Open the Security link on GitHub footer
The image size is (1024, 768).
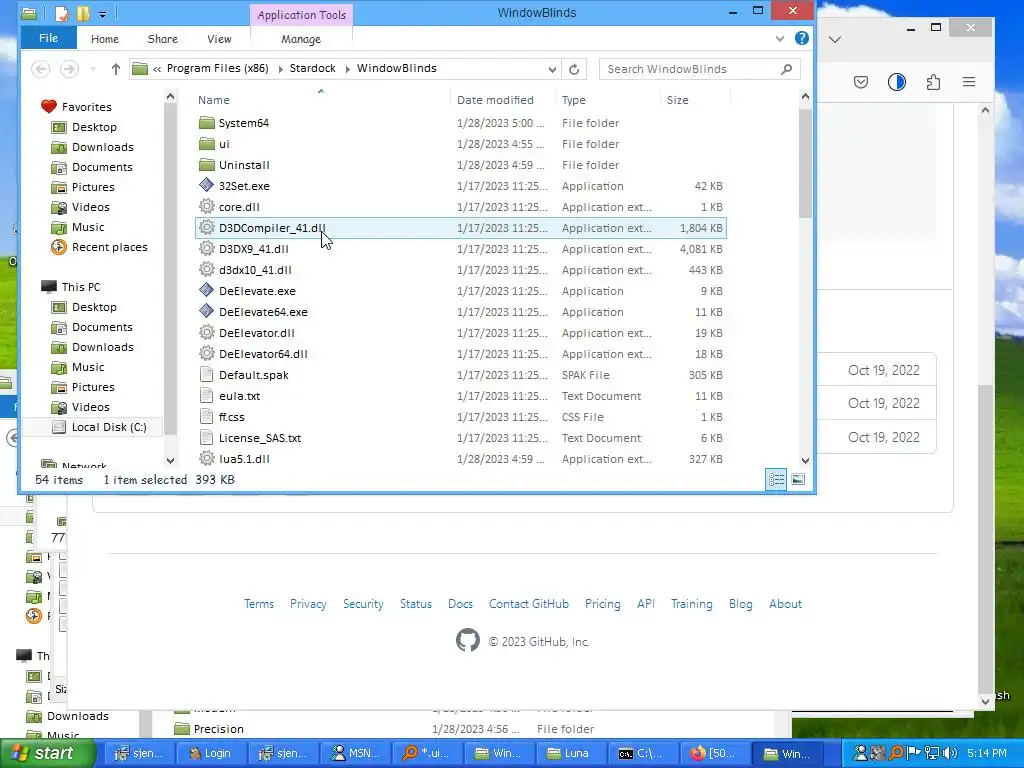pyautogui.click(x=363, y=603)
